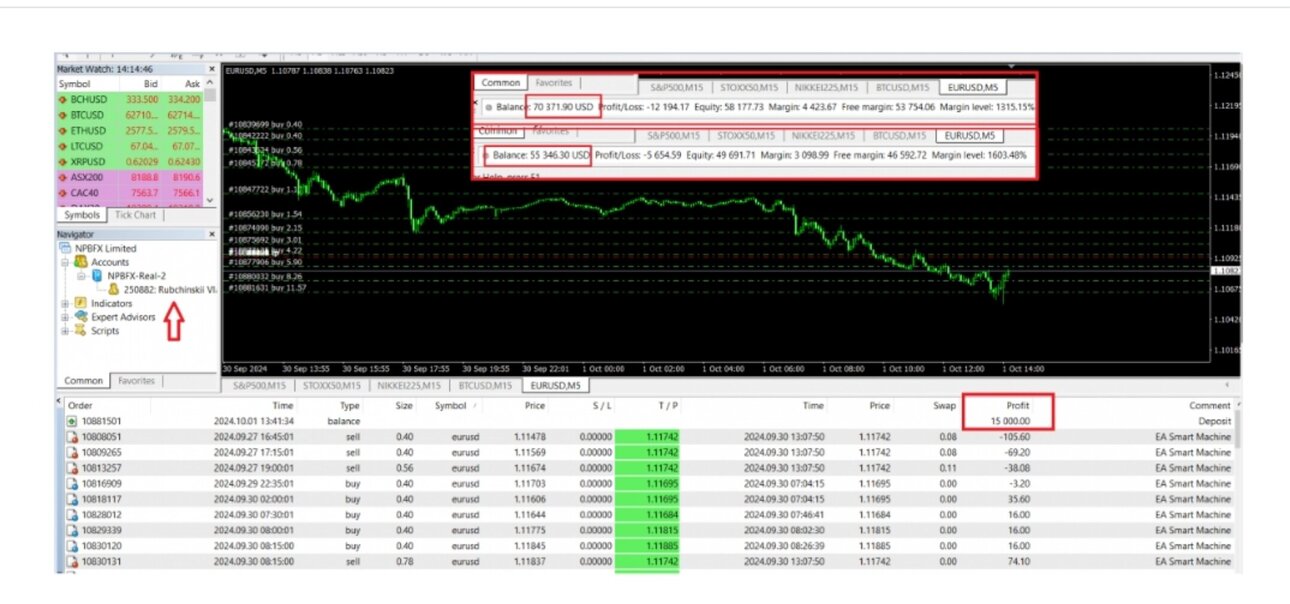Screen dimensions: 1290x604
Task: Expand the Scripts node in Navigator
Action: [66, 330]
